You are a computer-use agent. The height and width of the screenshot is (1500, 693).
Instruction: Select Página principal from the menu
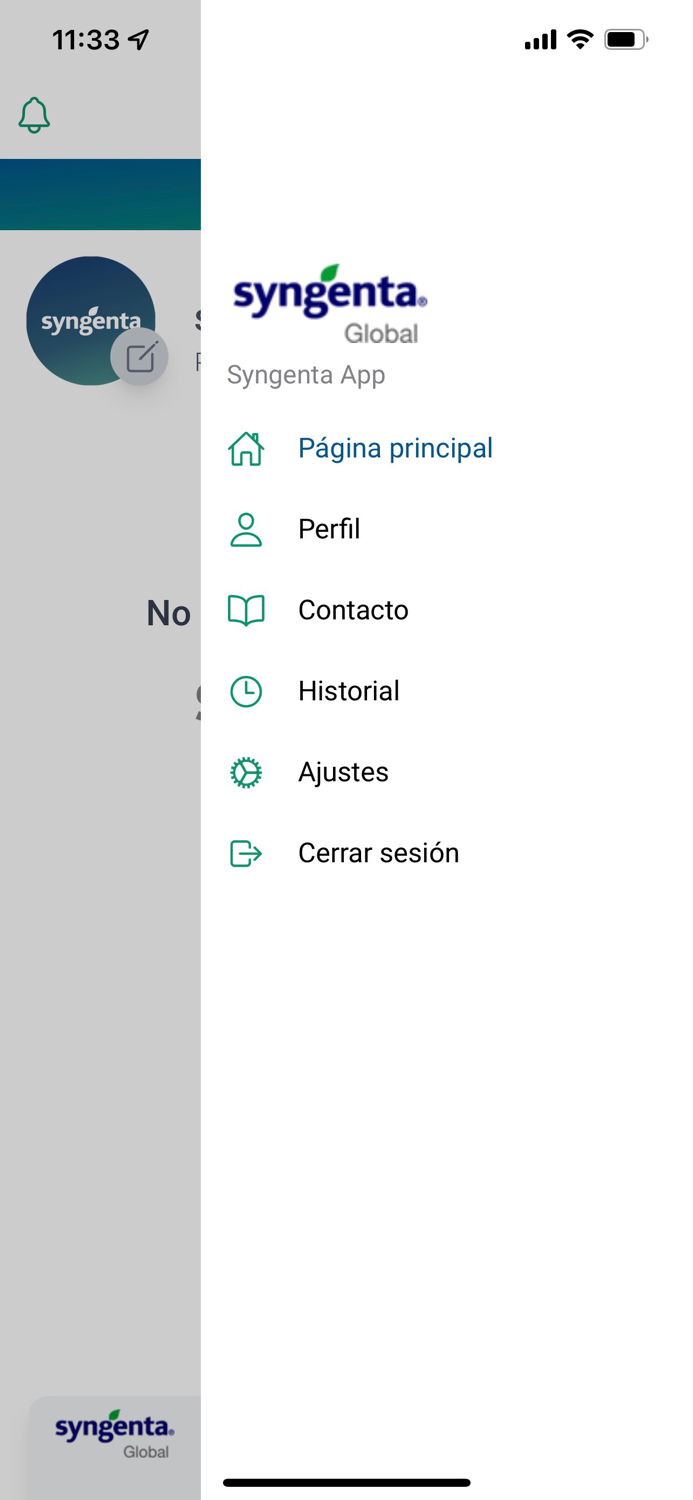[395, 448]
